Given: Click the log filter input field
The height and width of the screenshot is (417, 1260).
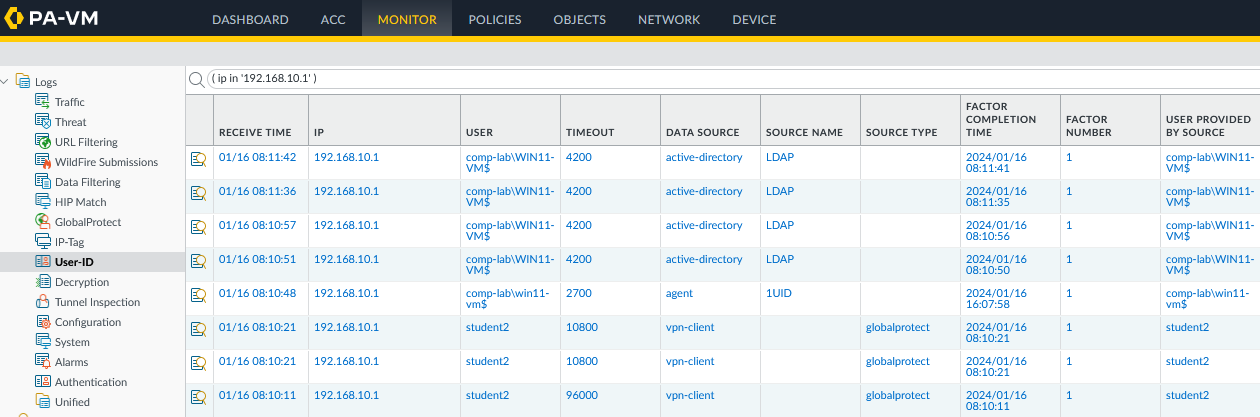Looking at the screenshot, I should tap(732, 78).
